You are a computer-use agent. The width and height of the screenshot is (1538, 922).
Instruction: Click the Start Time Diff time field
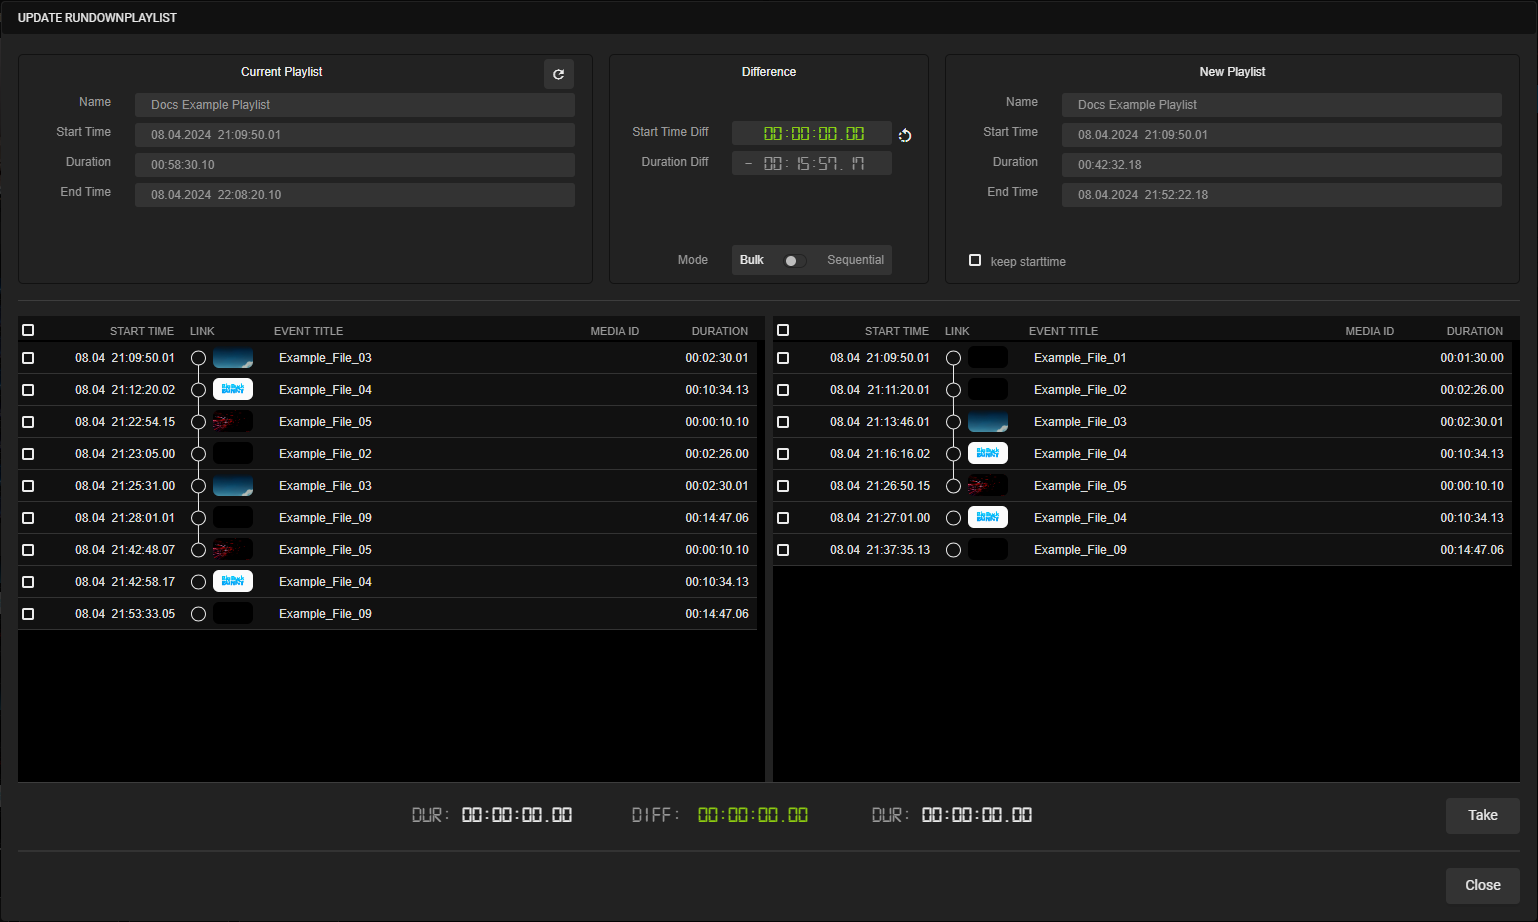click(x=811, y=132)
